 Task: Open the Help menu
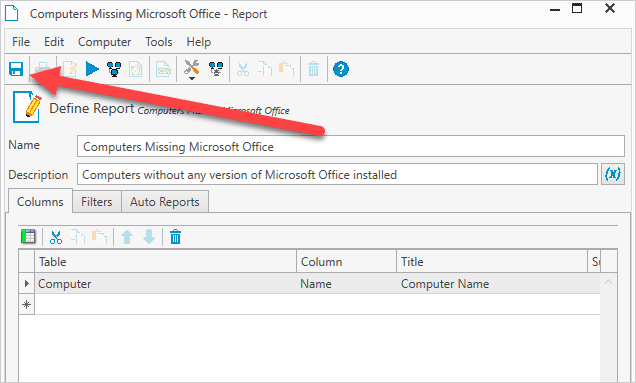[x=199, y=42]
